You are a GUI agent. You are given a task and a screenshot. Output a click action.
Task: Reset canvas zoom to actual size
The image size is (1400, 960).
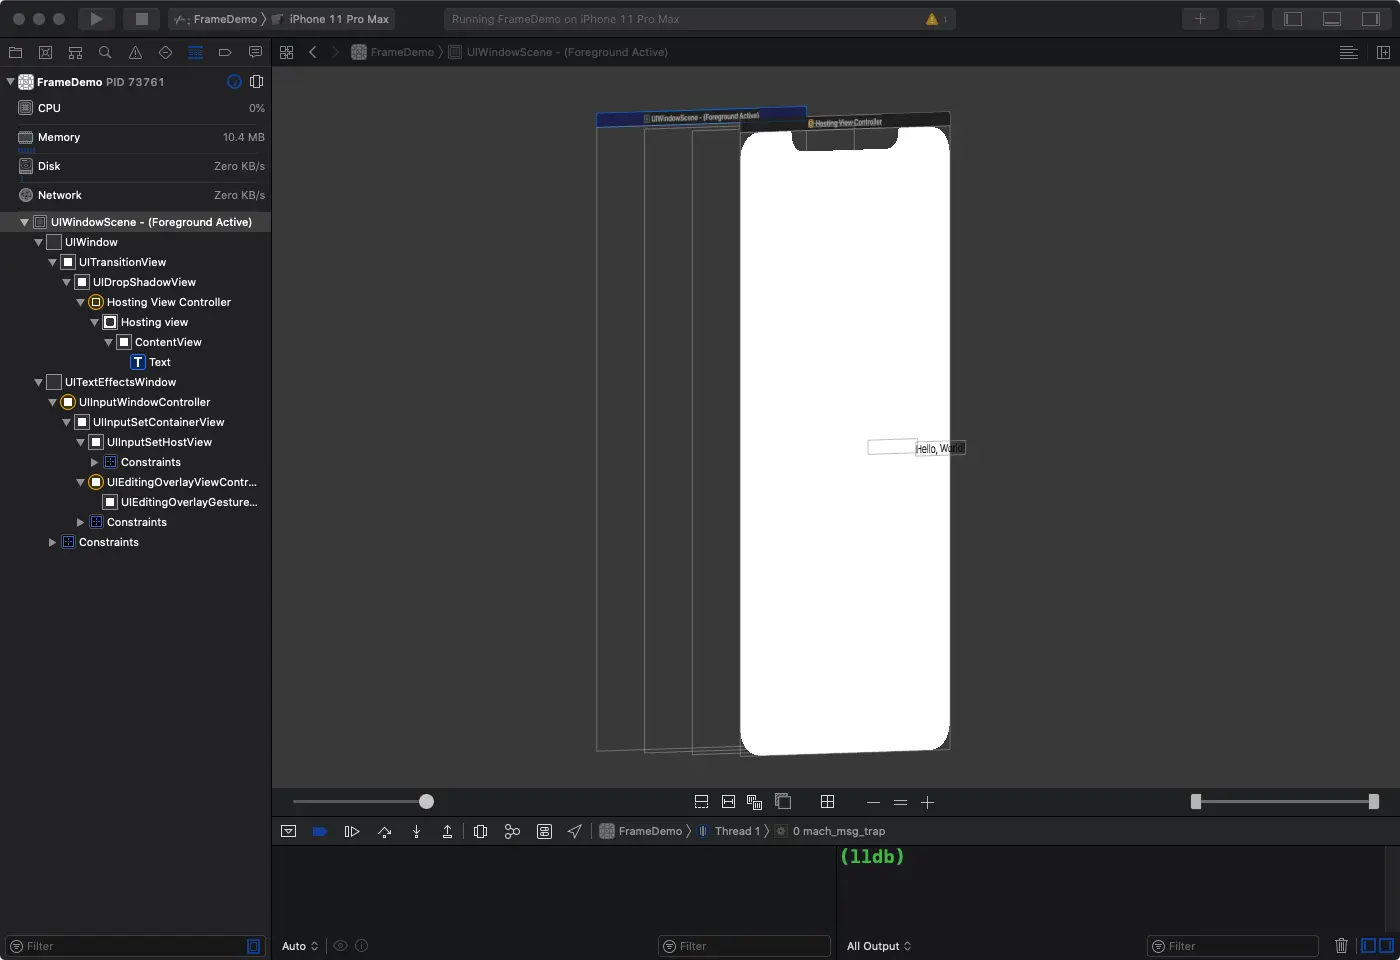point(900,802)
